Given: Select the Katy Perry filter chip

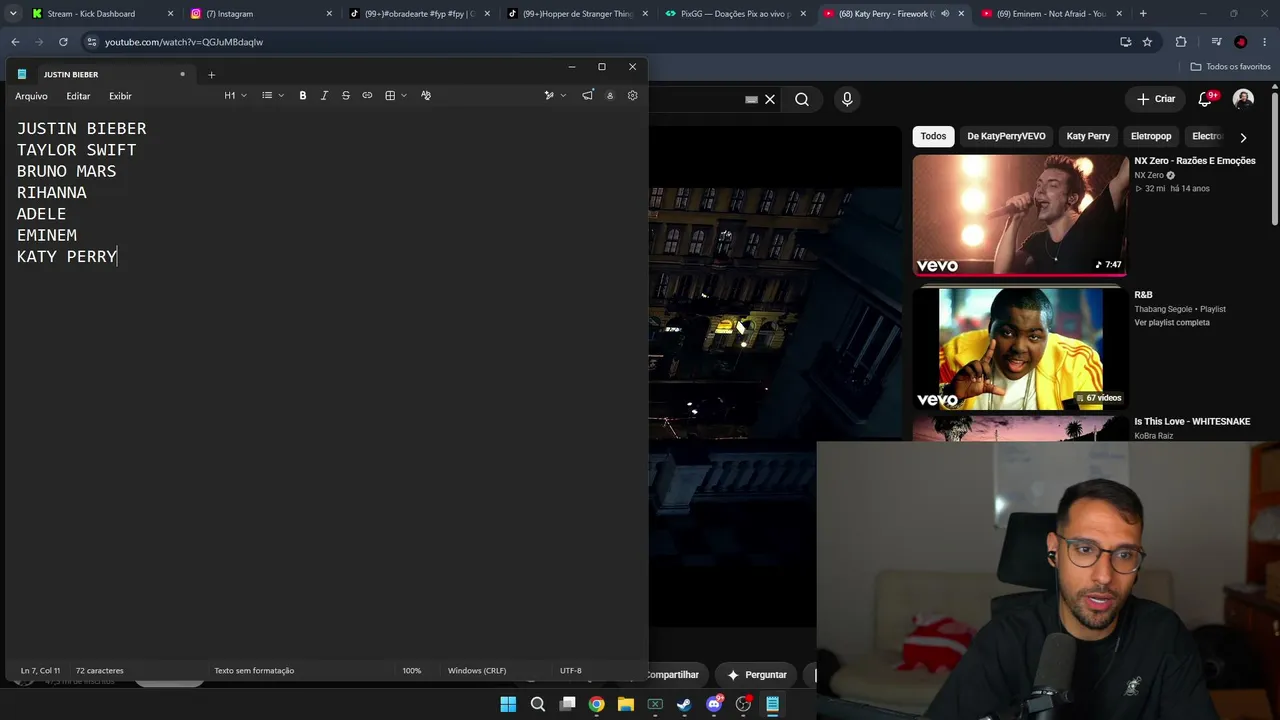Looking at the screenshot, I should coord(1088,137).
